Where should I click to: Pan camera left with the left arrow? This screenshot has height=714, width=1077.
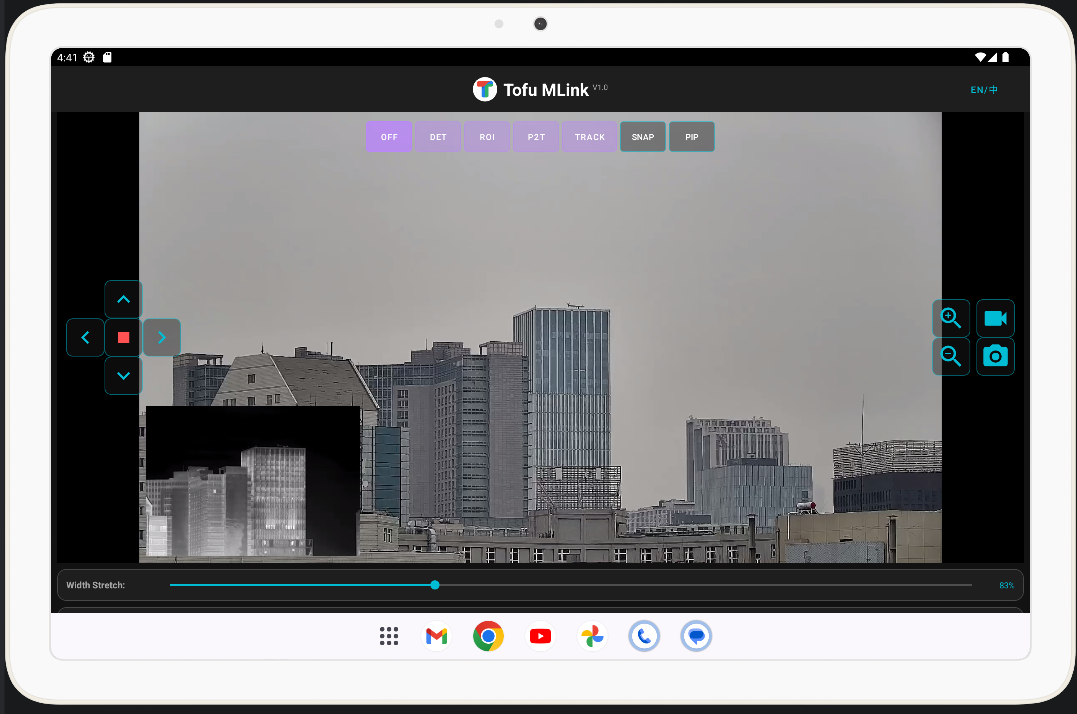pos(85,338)
